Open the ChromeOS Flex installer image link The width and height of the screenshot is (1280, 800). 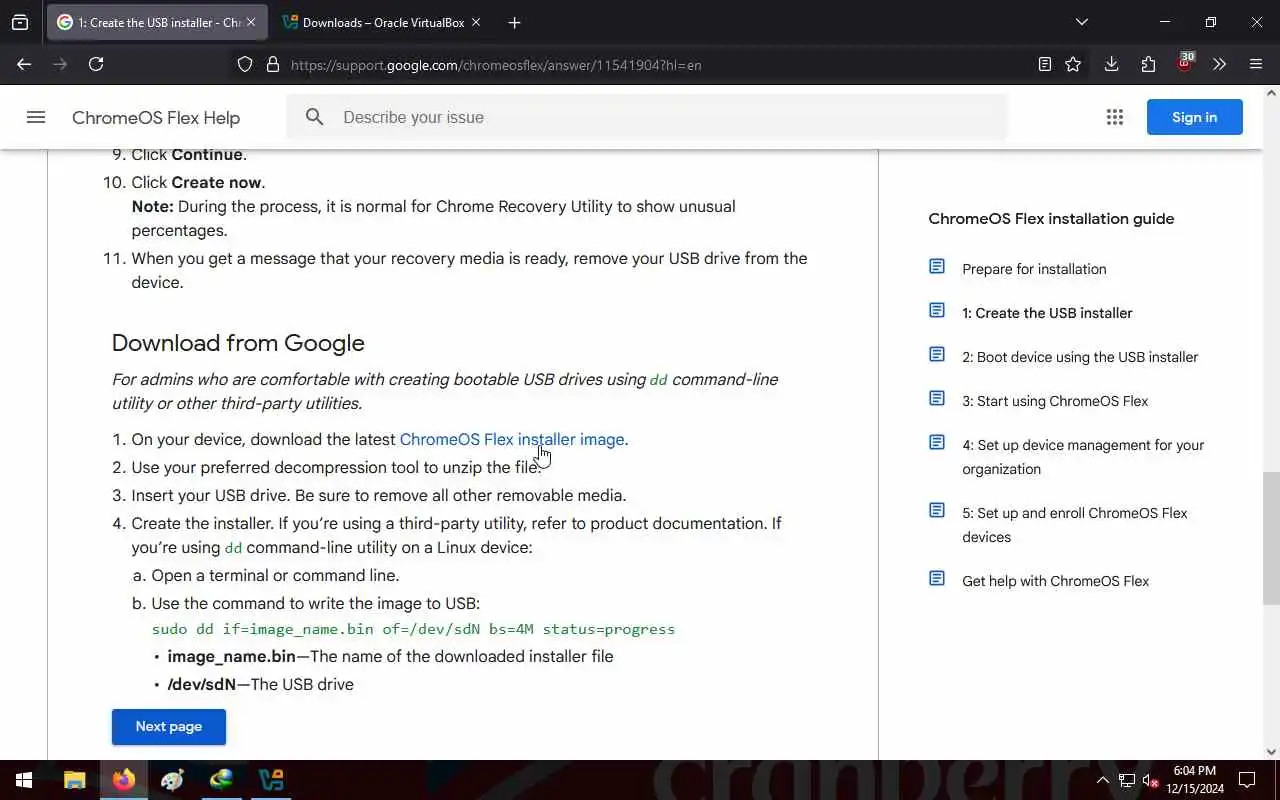[512, 439]
